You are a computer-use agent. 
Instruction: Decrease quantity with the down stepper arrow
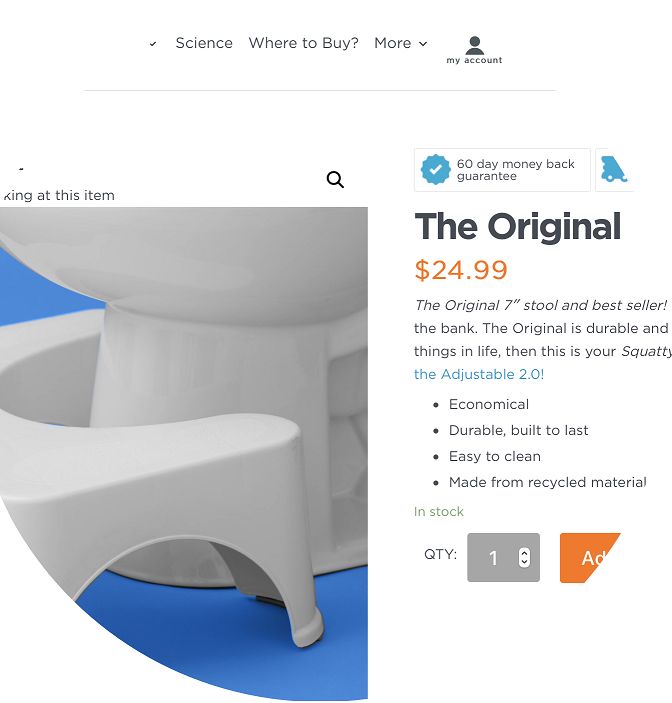tap(524, 562)
